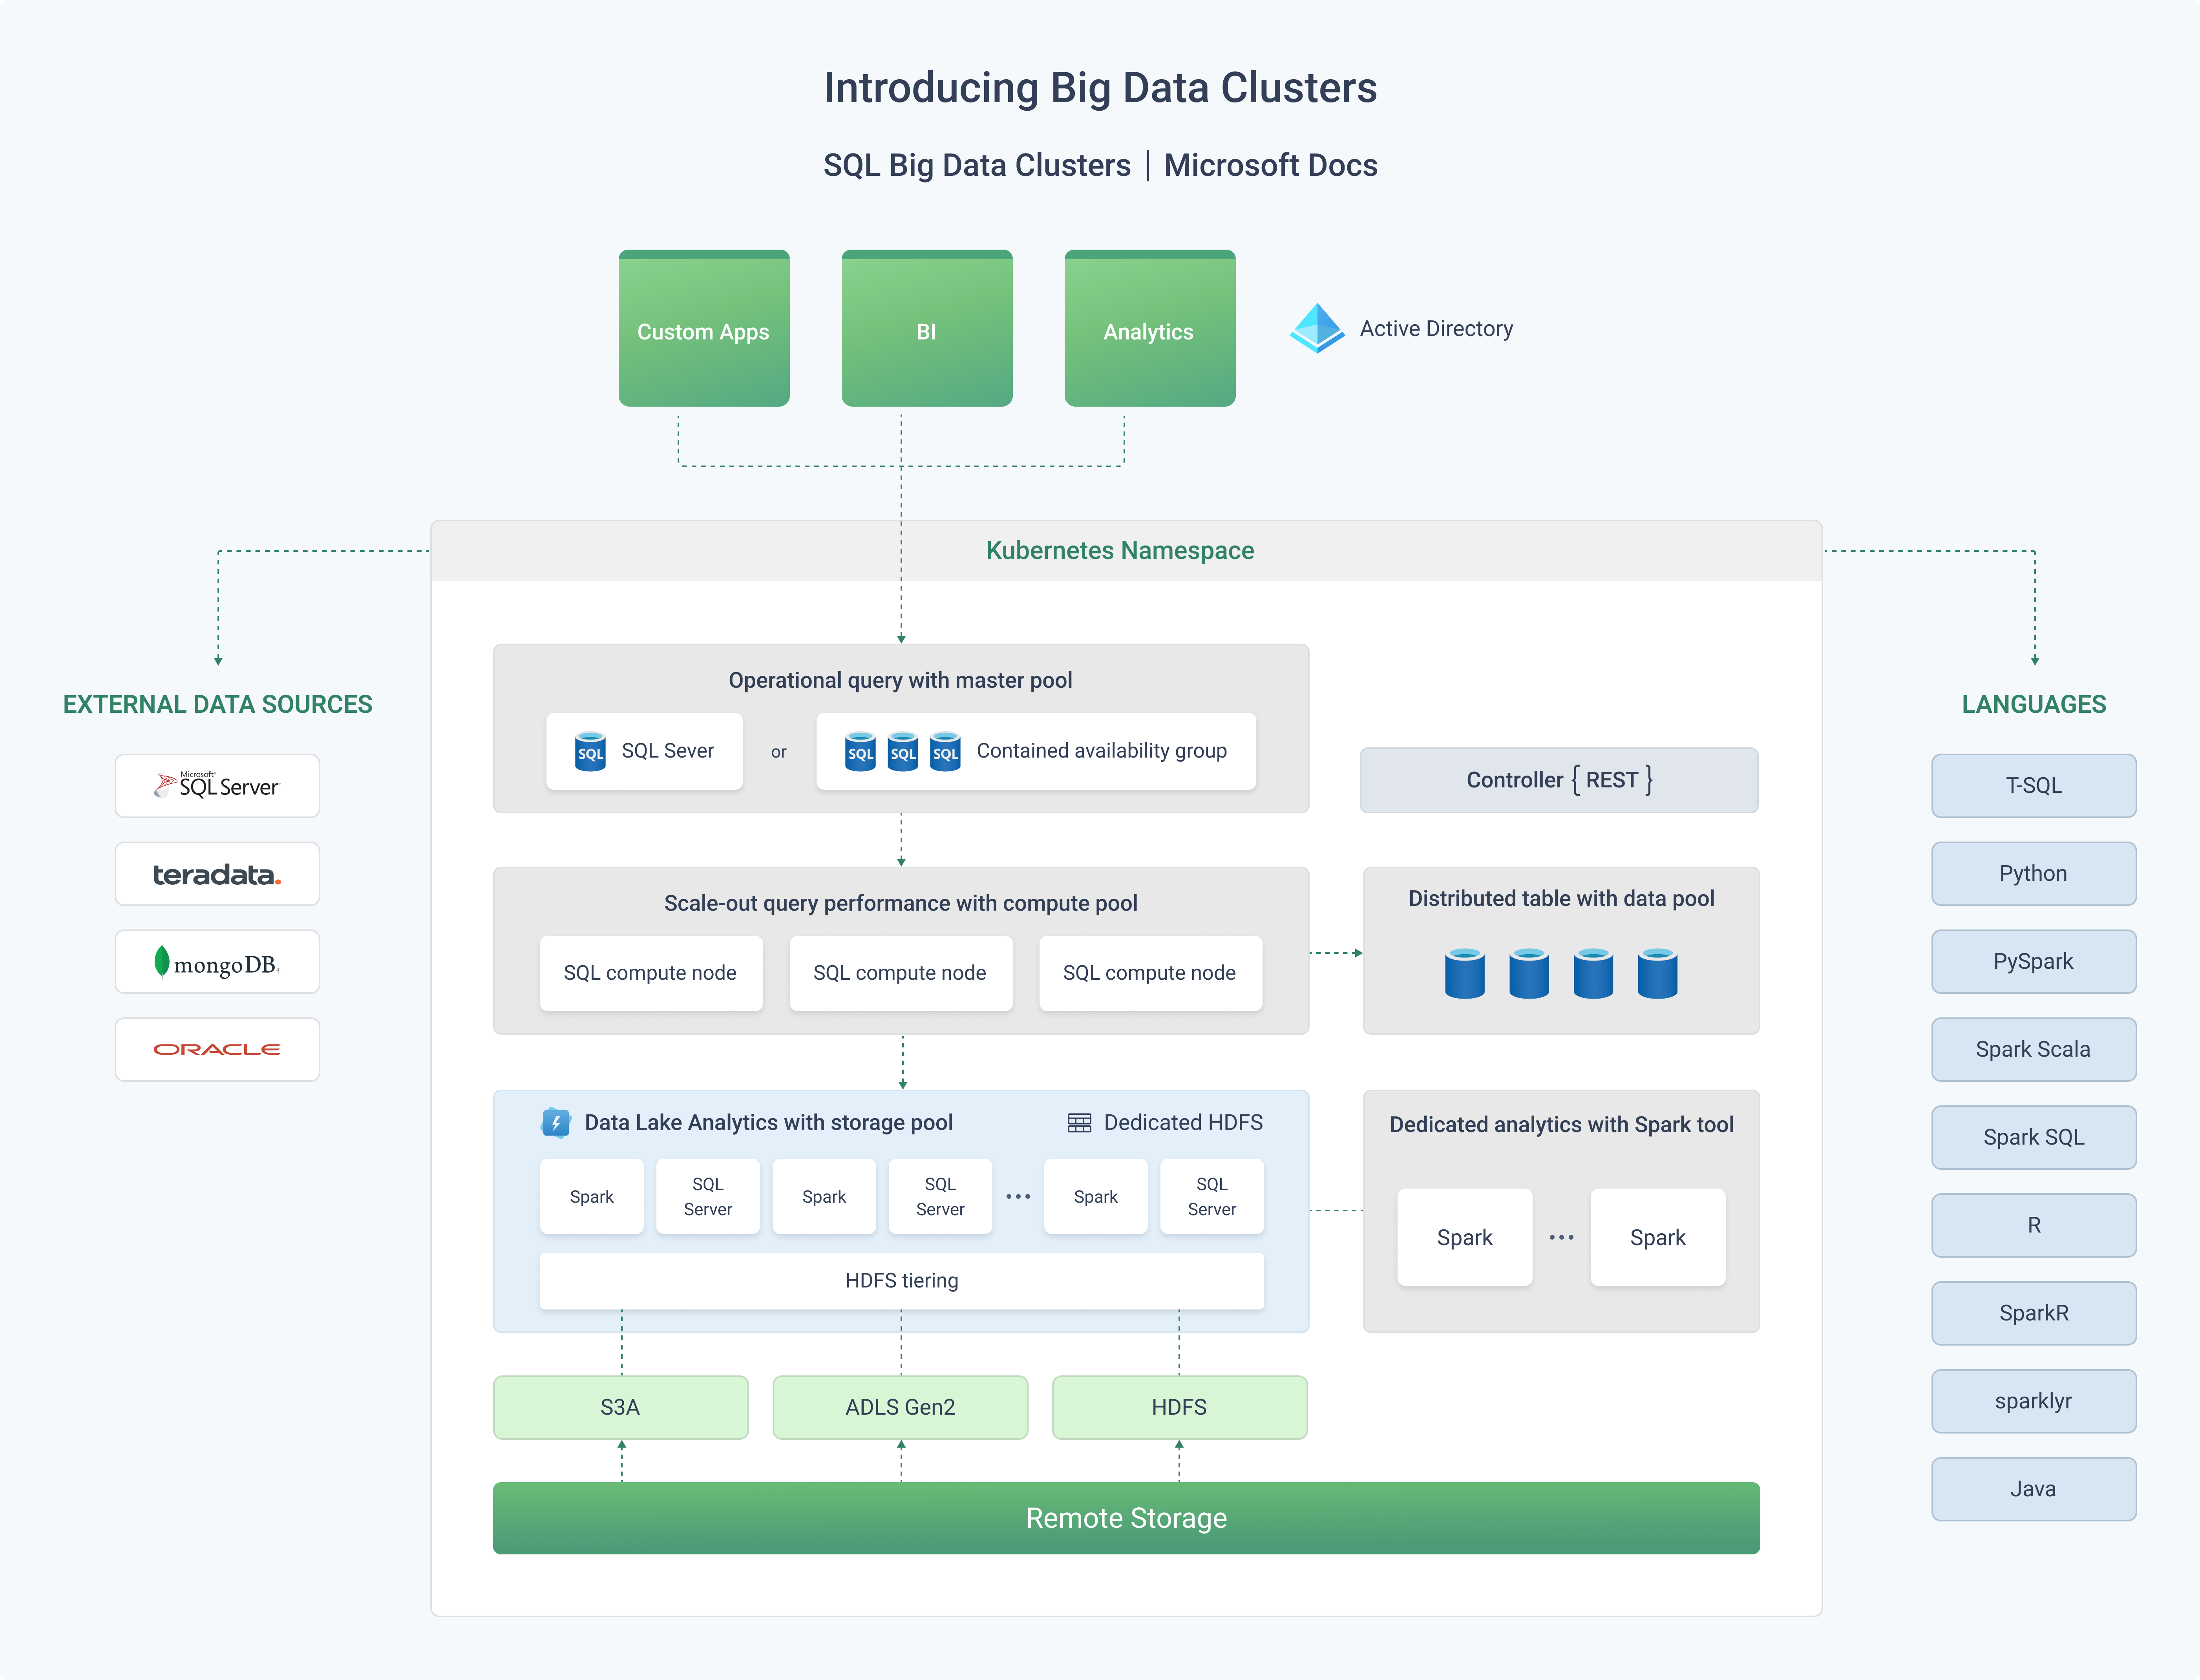The width and height of the screenshot is (2200, 1680).
Task: Click the Contained availability group box
Action: coord(1036,751)
